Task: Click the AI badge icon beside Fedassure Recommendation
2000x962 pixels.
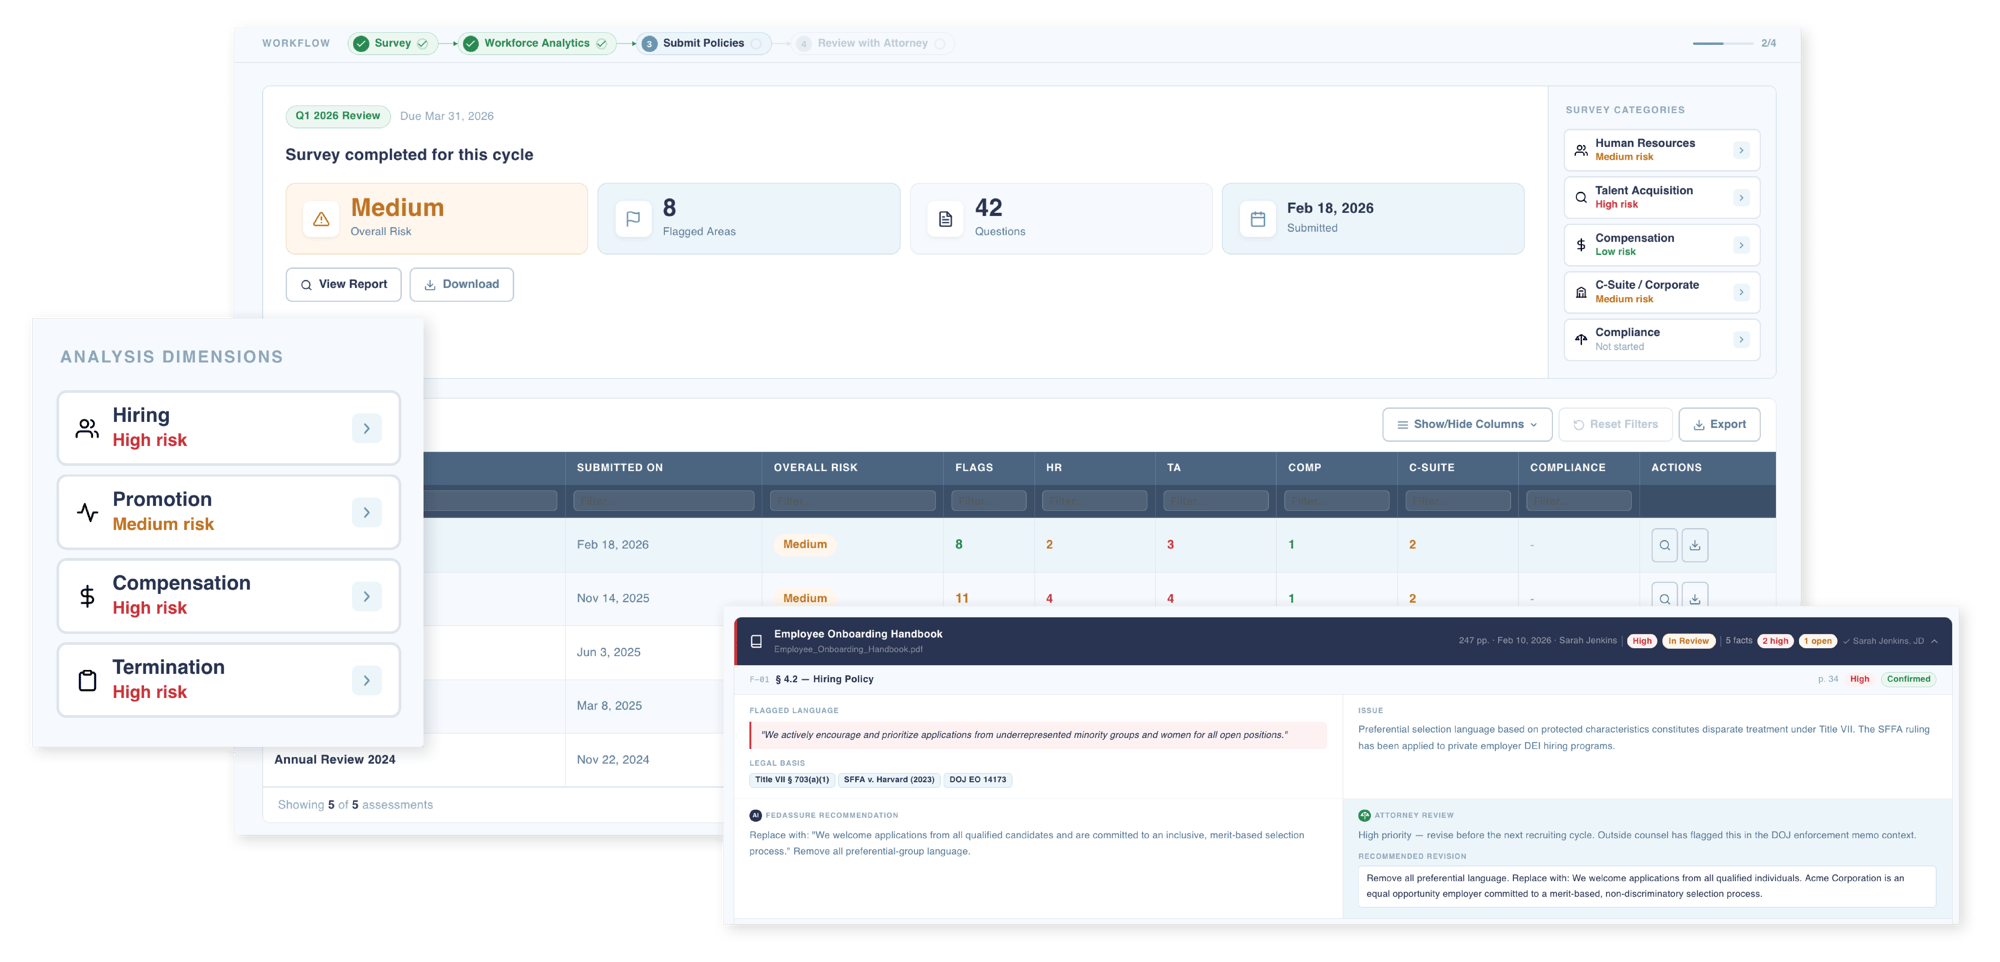Action: [x=755, y=815]
